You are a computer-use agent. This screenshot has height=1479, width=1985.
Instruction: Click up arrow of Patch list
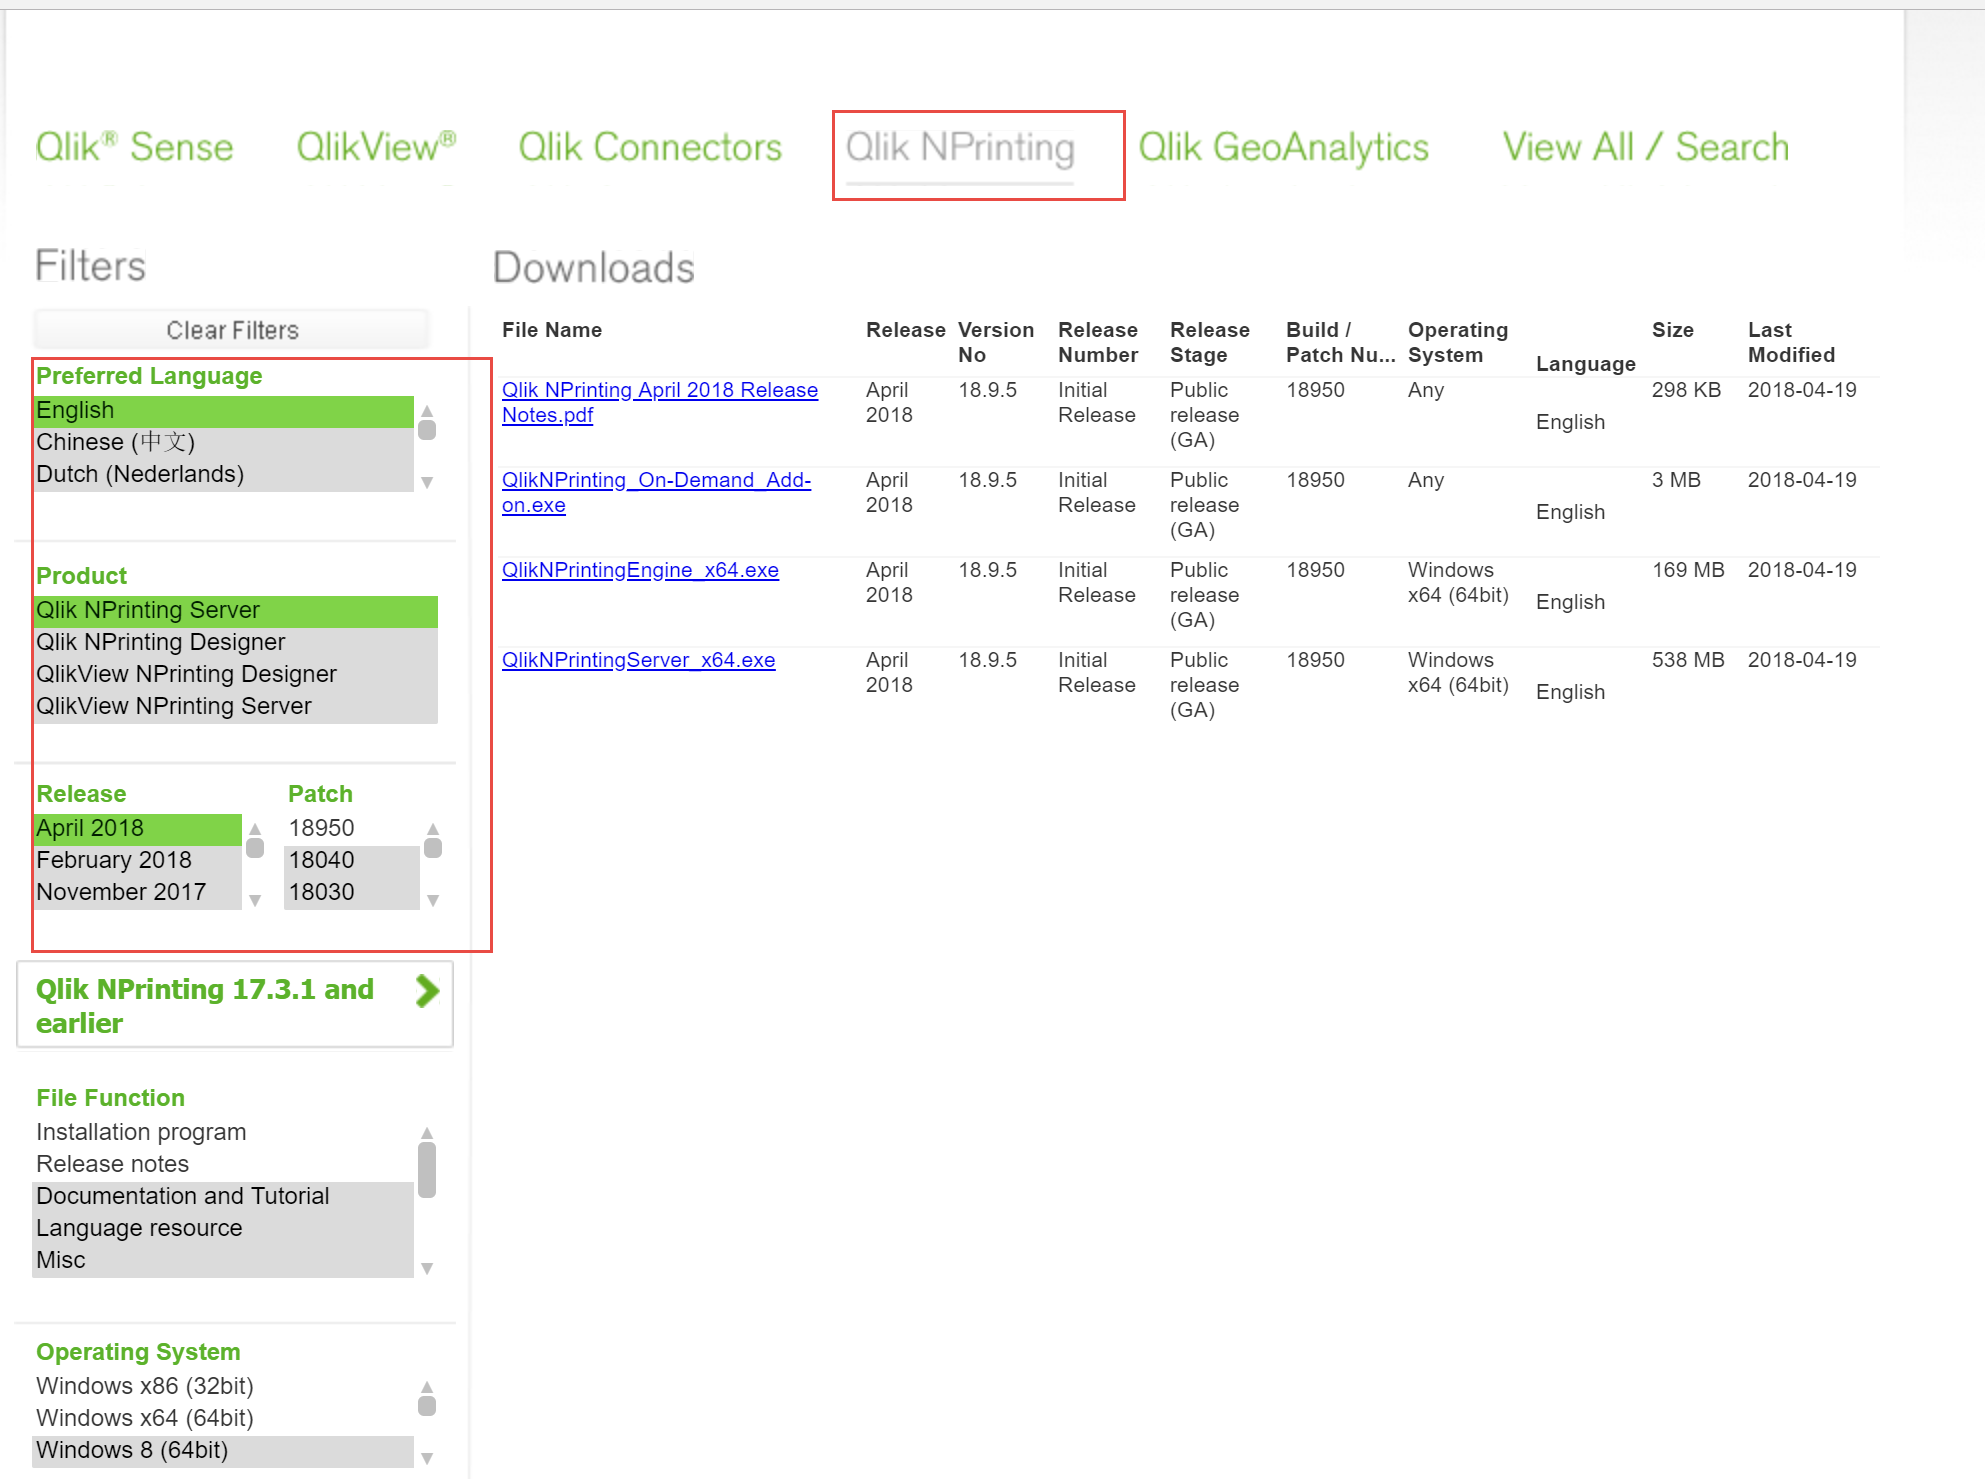point(433,829)
